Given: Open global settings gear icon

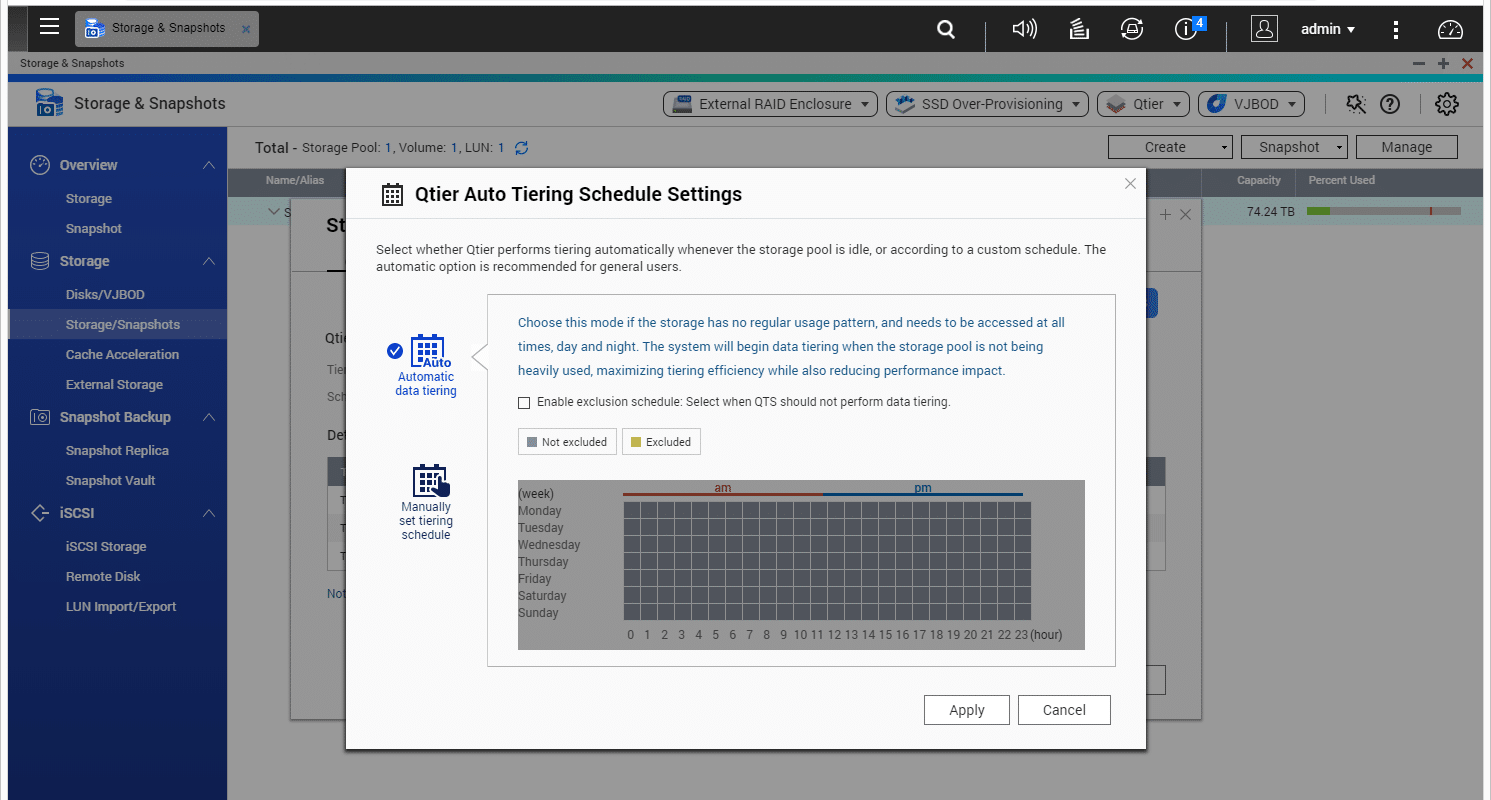Looking at the screenshot, I should [x=1447, y=104].
